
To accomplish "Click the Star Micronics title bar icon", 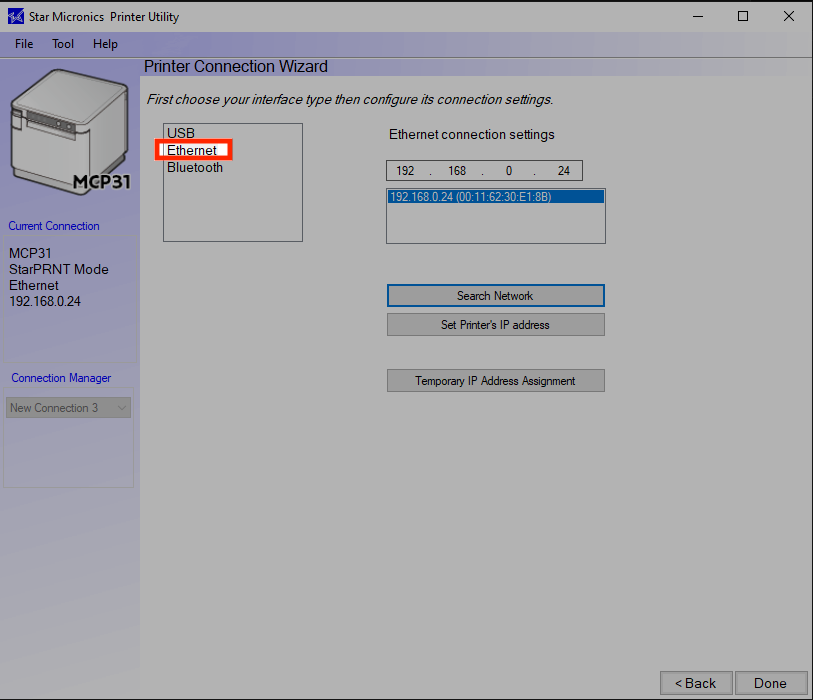I will tap(13, 16).
